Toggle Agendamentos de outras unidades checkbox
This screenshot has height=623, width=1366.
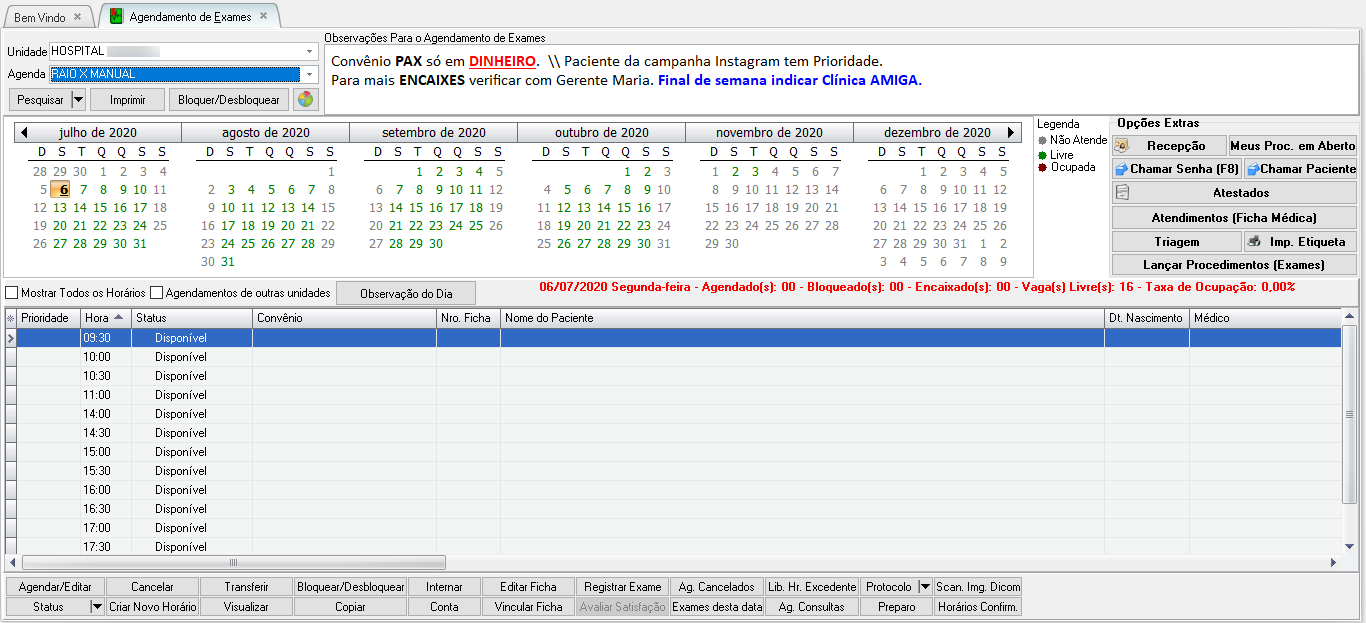(157, 293)
